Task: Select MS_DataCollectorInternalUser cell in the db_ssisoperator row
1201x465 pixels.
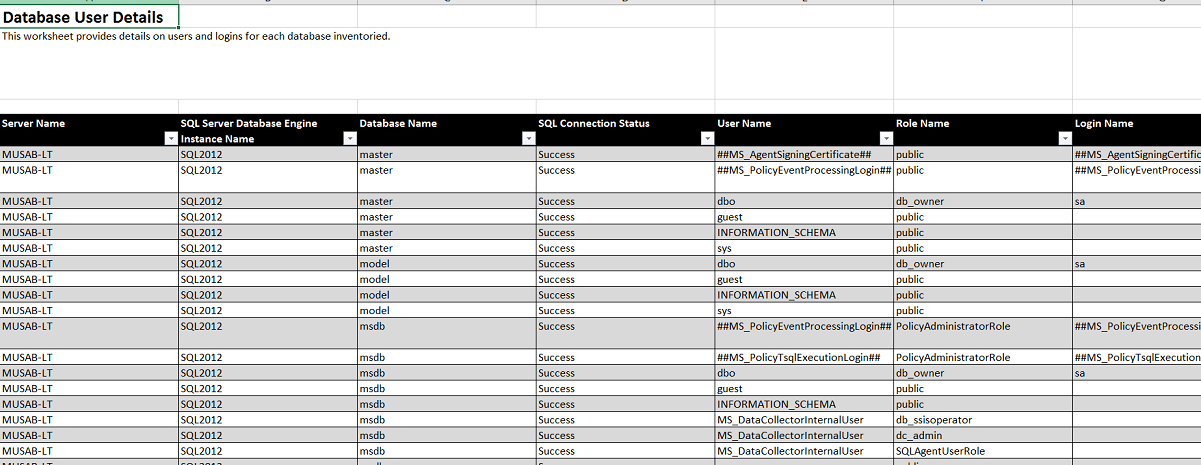Action: pyautogui.click(x=805, y=420)
